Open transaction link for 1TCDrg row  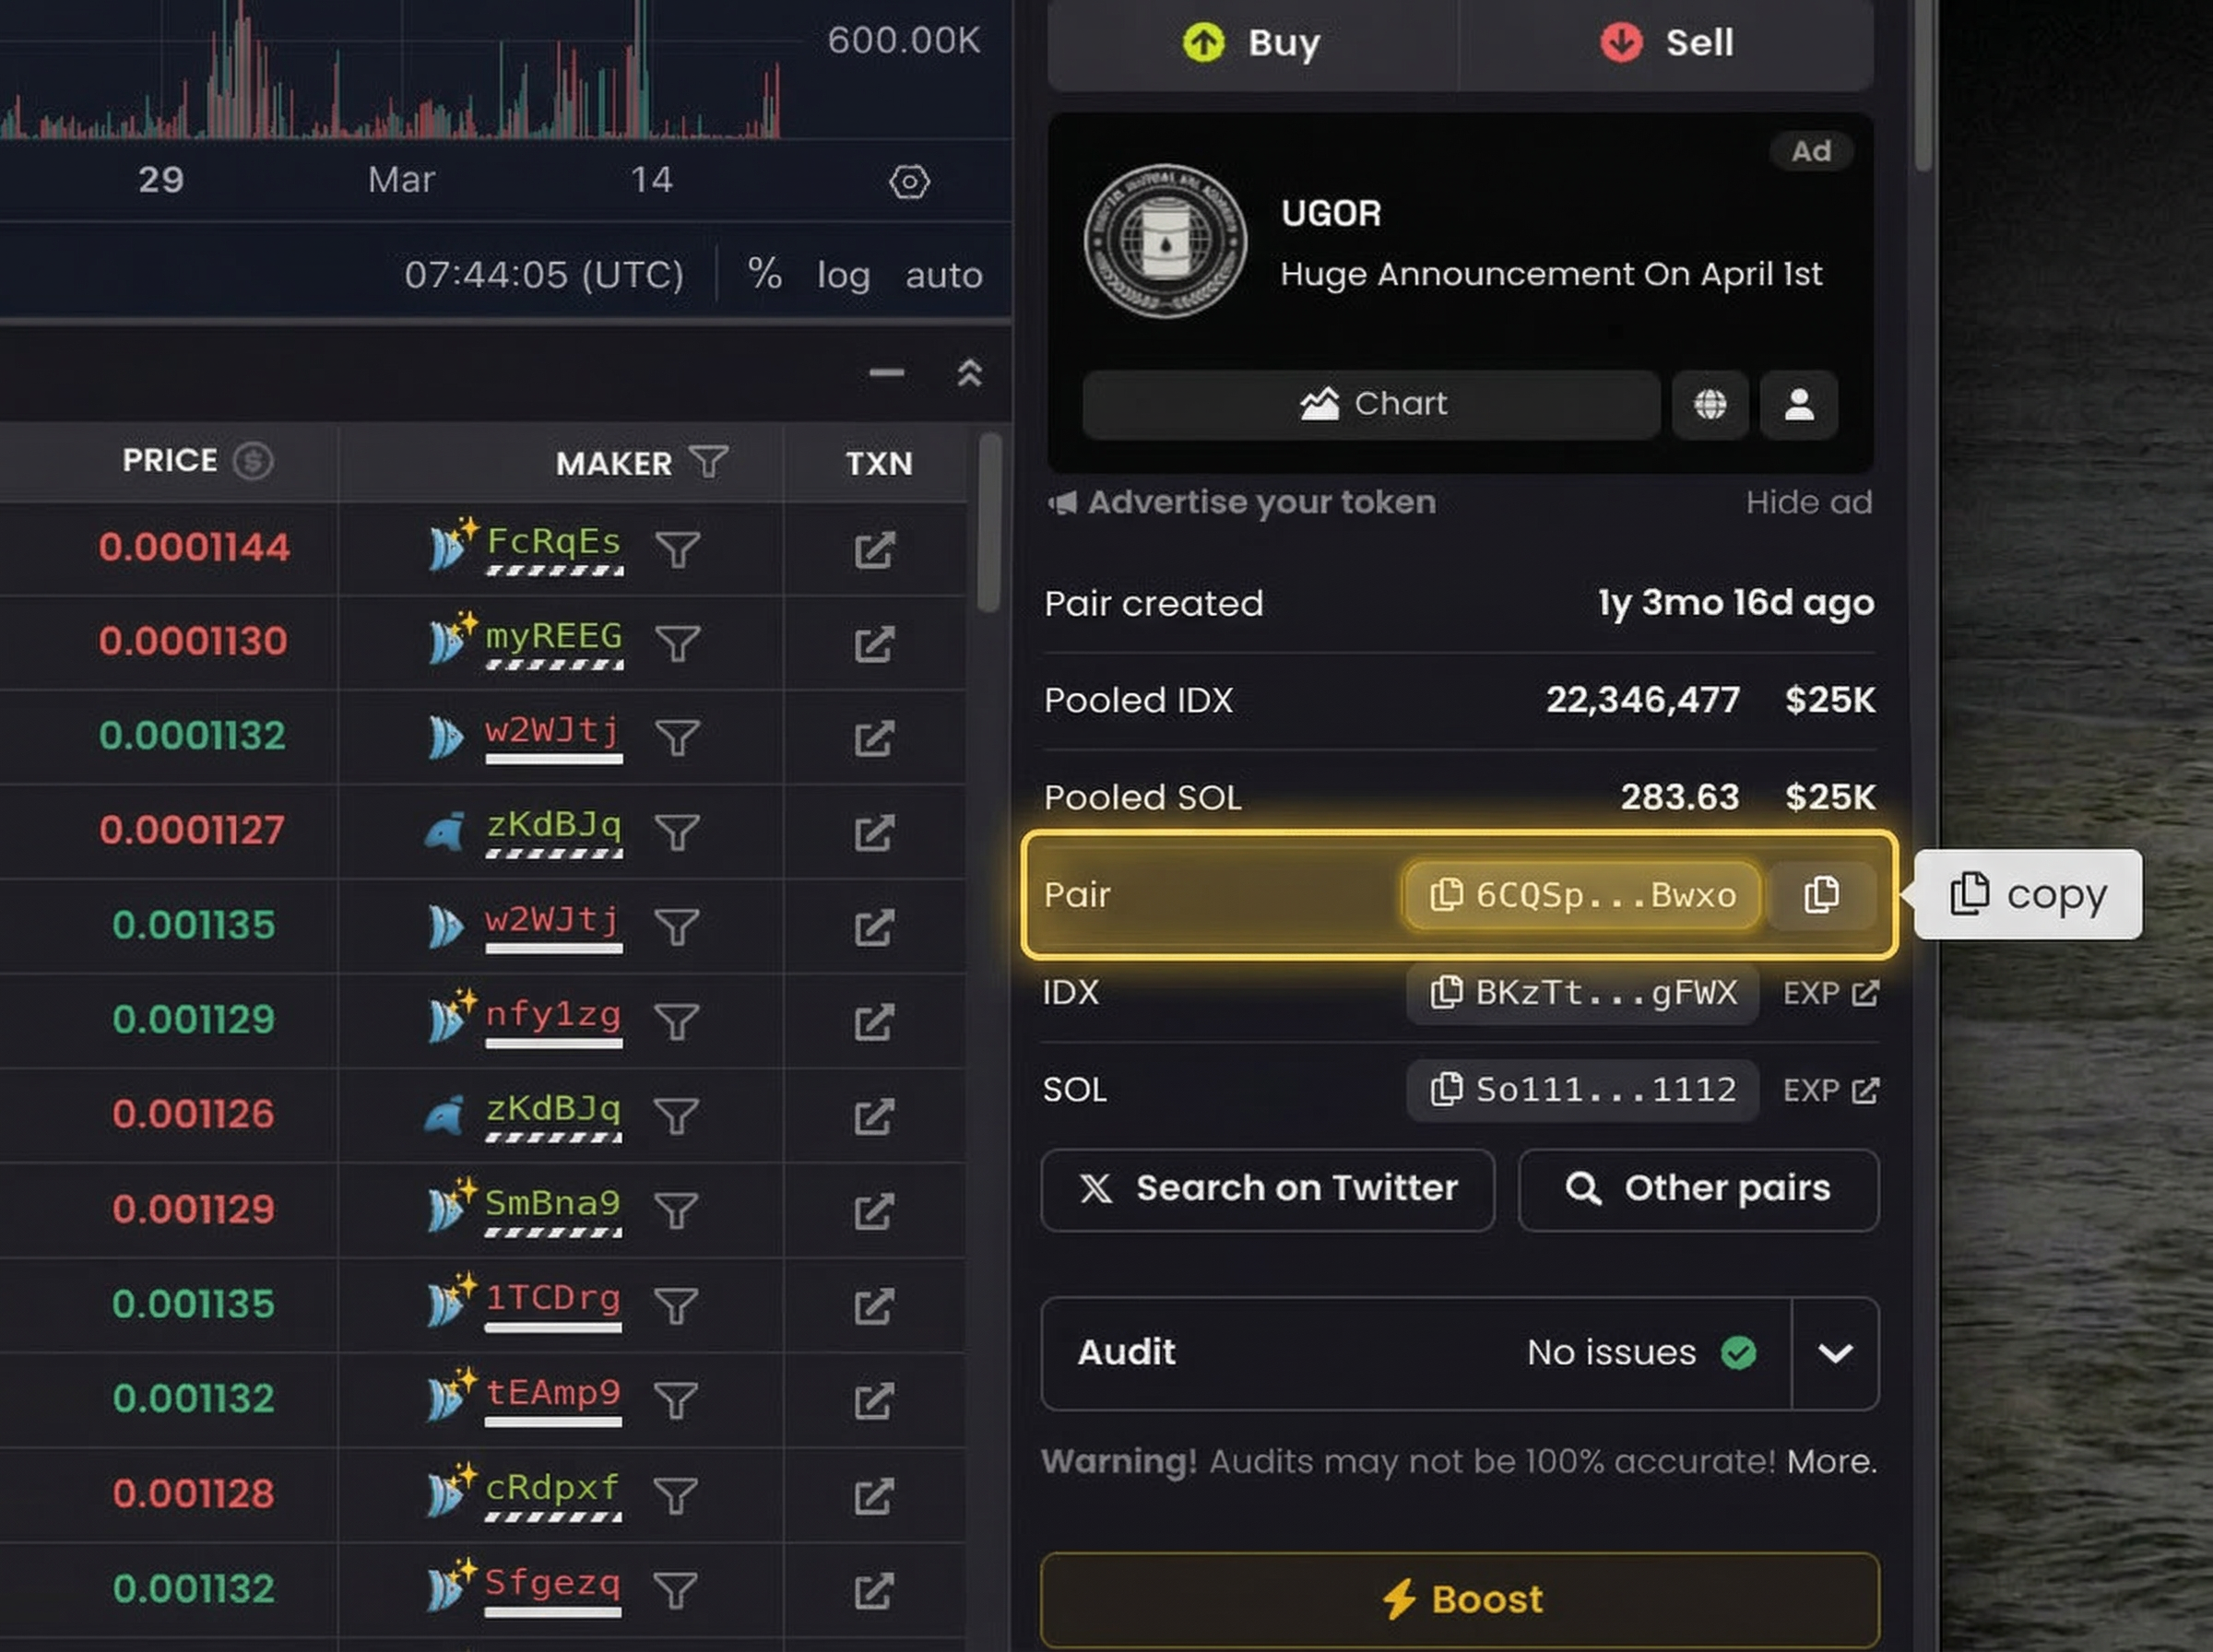874,1306
